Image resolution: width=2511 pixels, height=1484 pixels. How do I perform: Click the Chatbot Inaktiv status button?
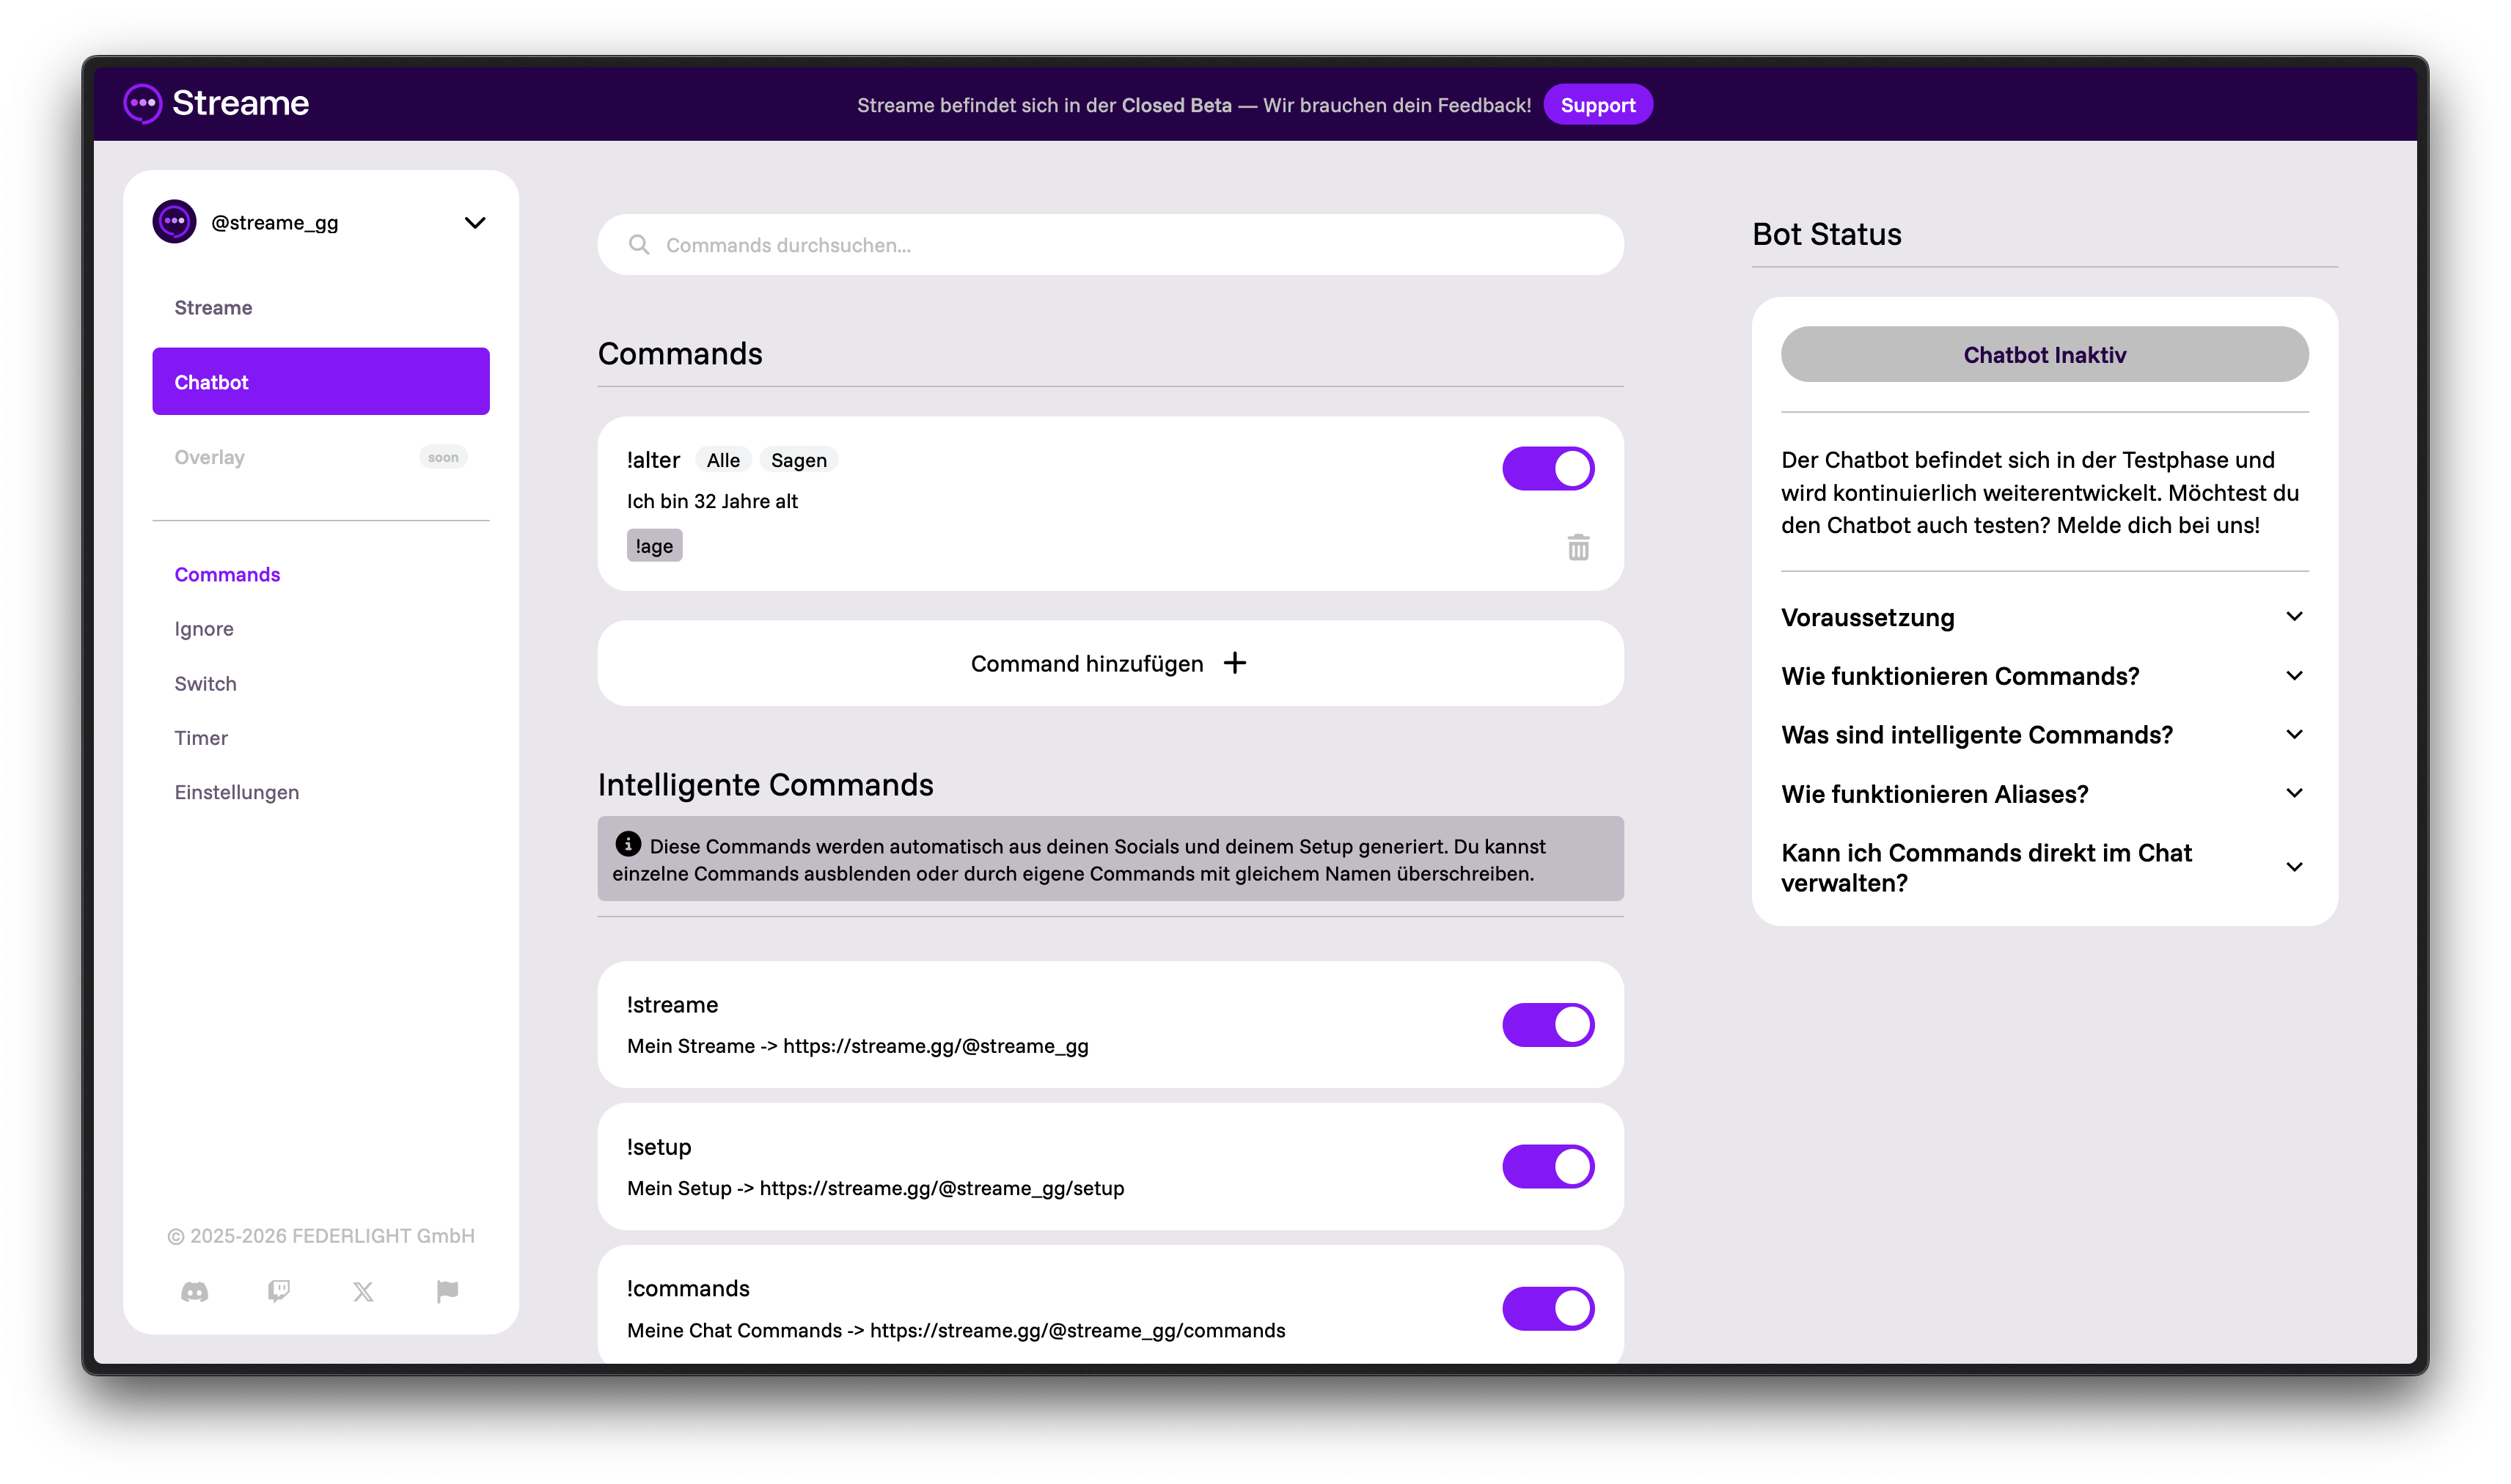tap(2043, 355)
